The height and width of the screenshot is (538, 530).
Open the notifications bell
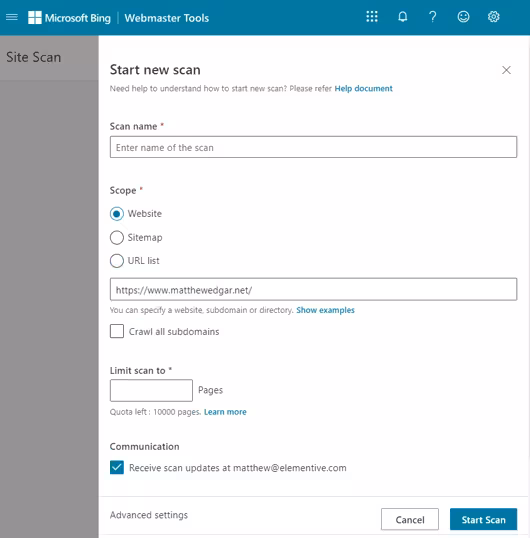(403, 16)
